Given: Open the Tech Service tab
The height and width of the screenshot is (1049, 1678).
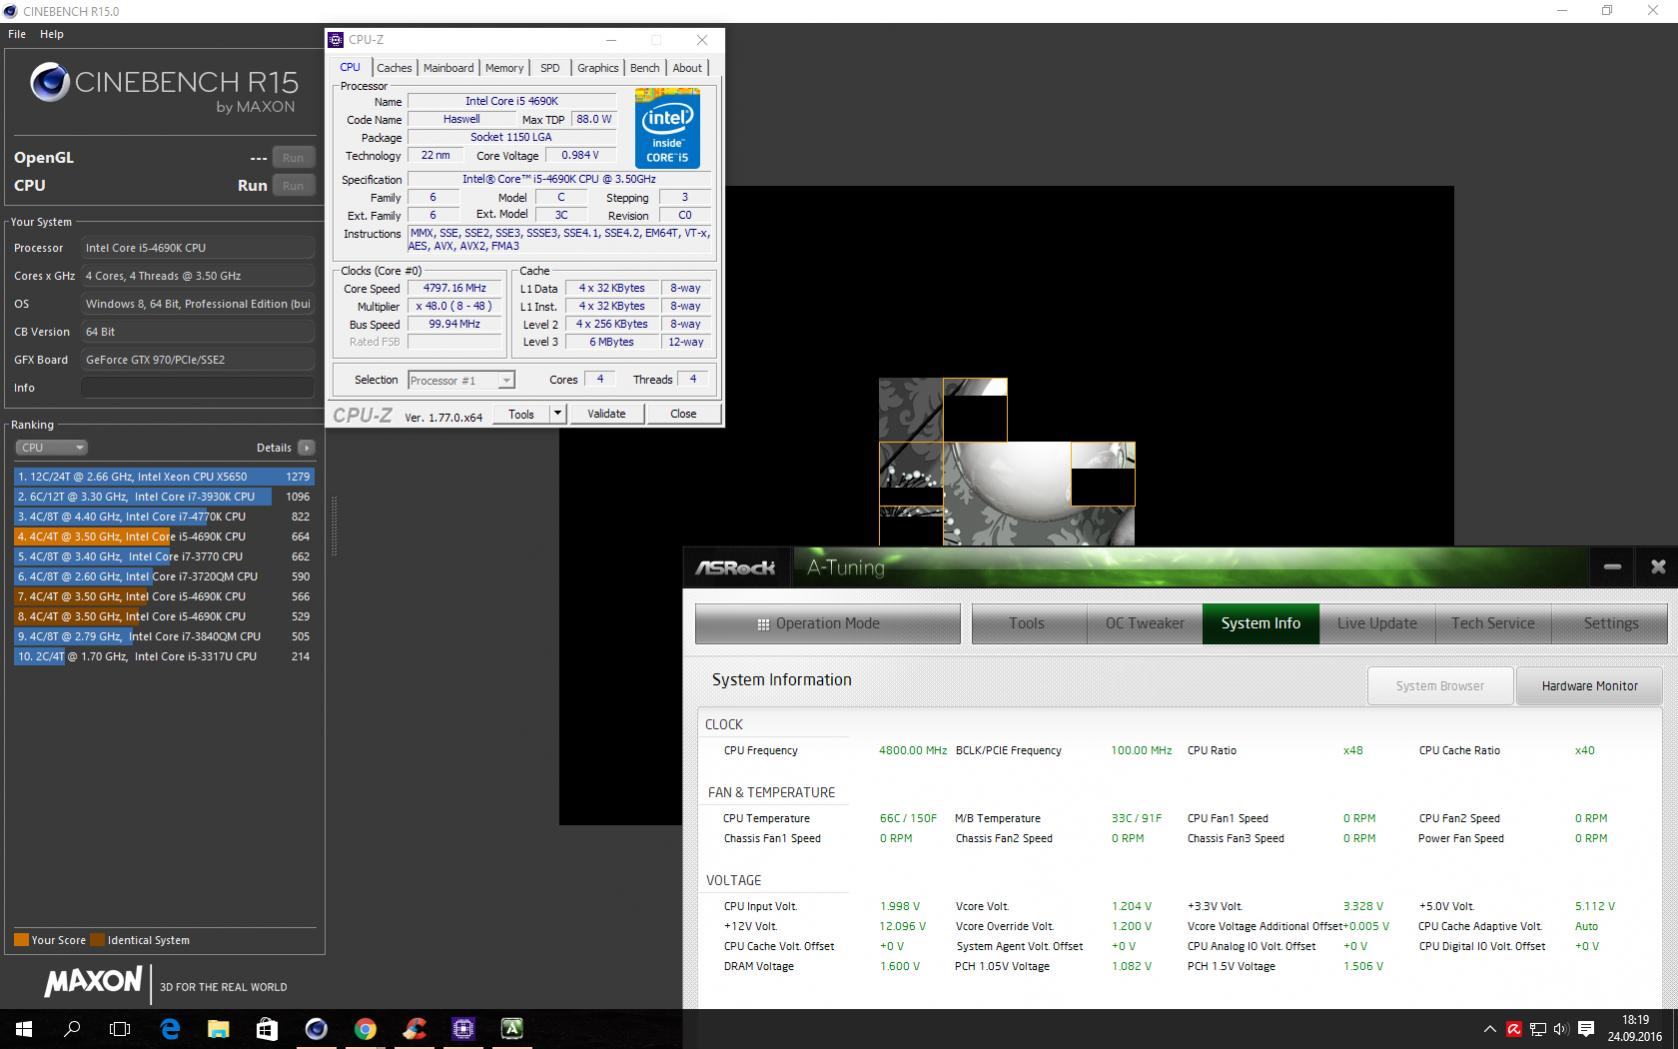Looking at the screenshot, I should (1493, 623).
